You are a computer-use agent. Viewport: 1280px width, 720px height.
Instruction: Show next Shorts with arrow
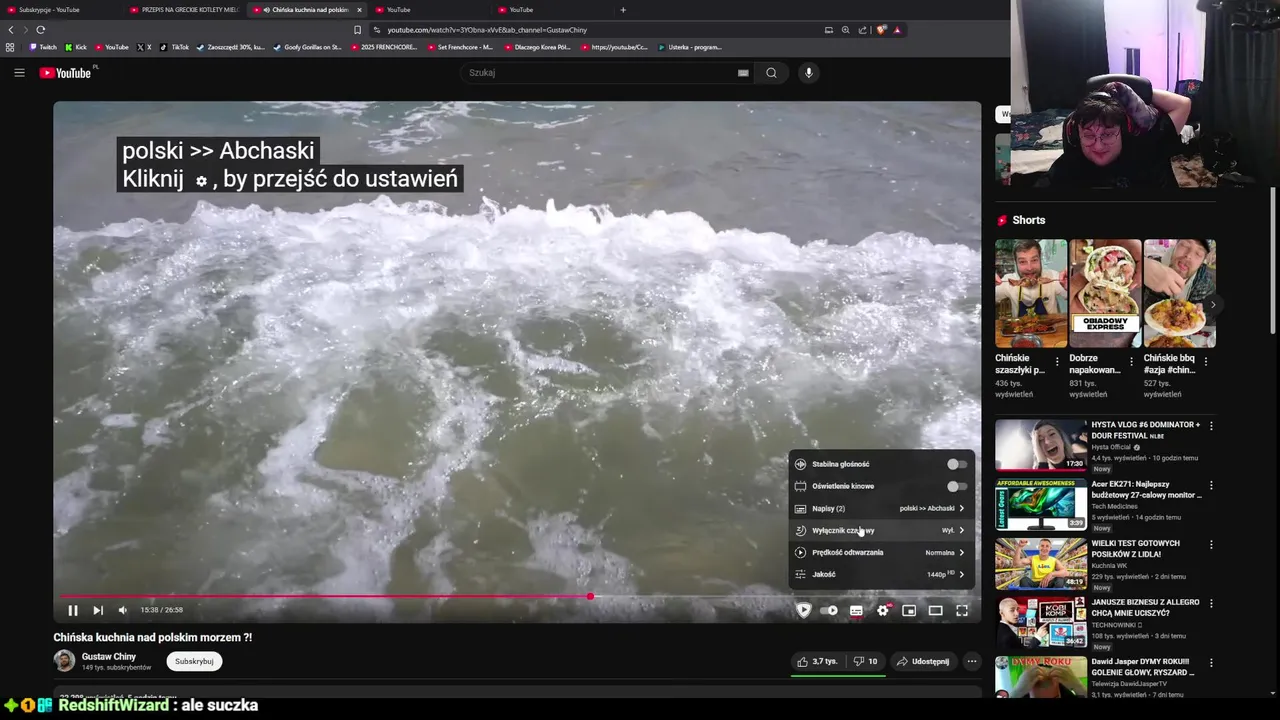(x=1213, y=305)
